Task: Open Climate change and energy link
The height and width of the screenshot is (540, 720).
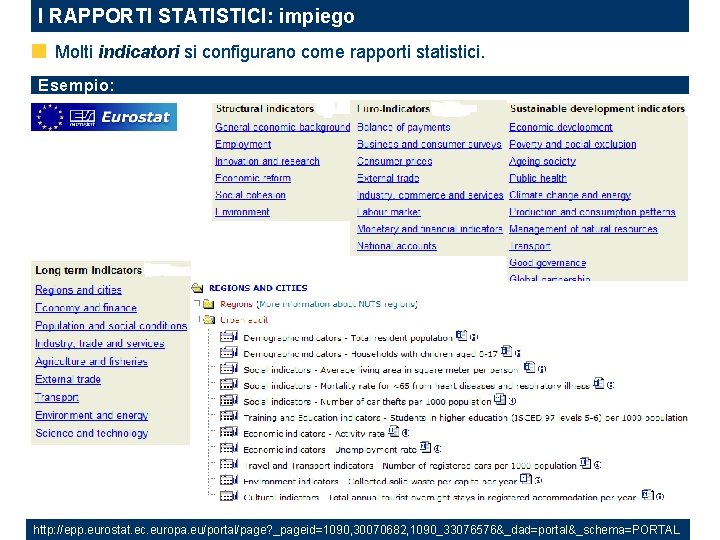Action: point(570,195)
